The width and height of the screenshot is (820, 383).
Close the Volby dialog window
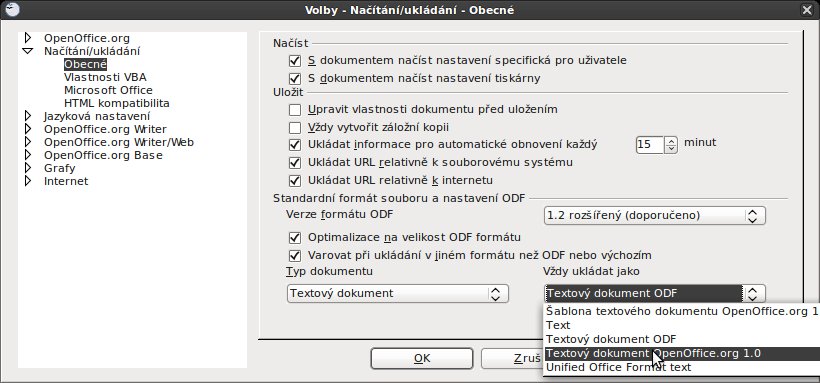[807, 10]
